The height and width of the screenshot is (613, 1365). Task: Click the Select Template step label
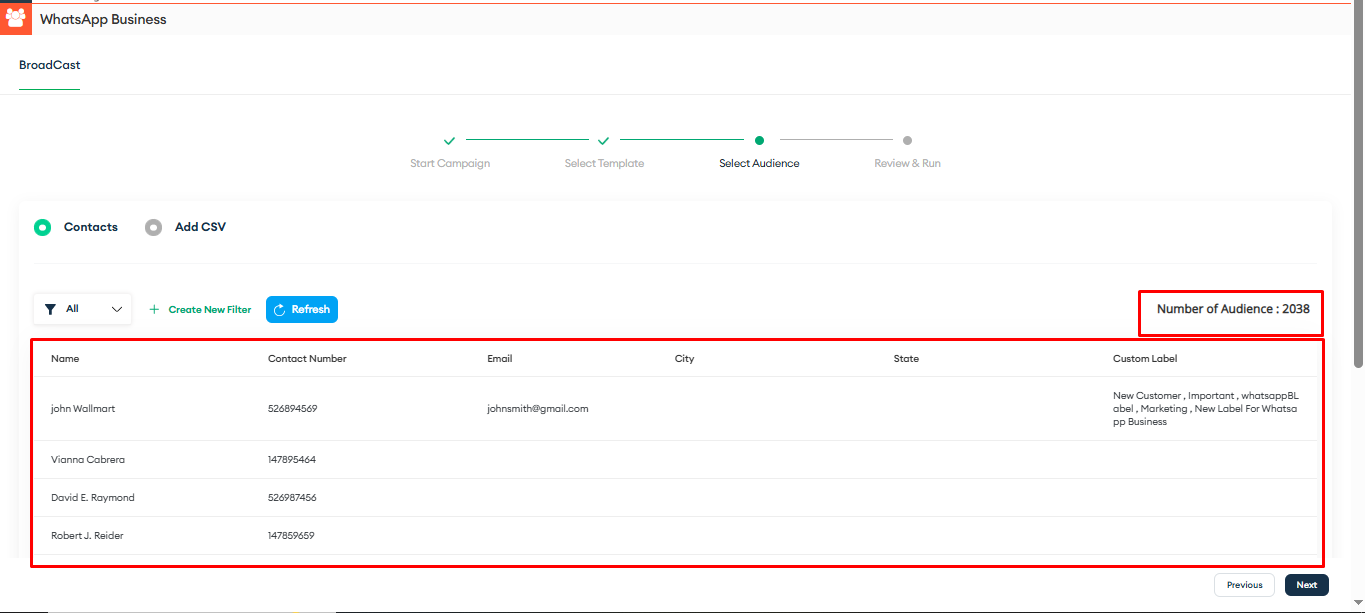pyautogui.click(x=604, y=163)
